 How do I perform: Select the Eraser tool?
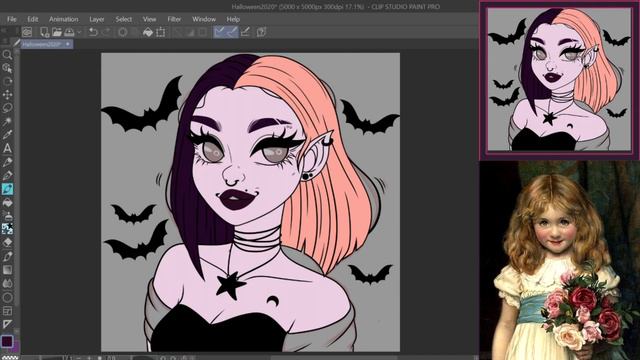(7, 242)
